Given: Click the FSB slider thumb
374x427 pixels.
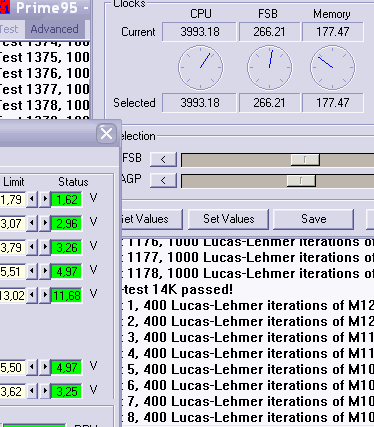Looking at the screenshot, I should tap(305, 160).
